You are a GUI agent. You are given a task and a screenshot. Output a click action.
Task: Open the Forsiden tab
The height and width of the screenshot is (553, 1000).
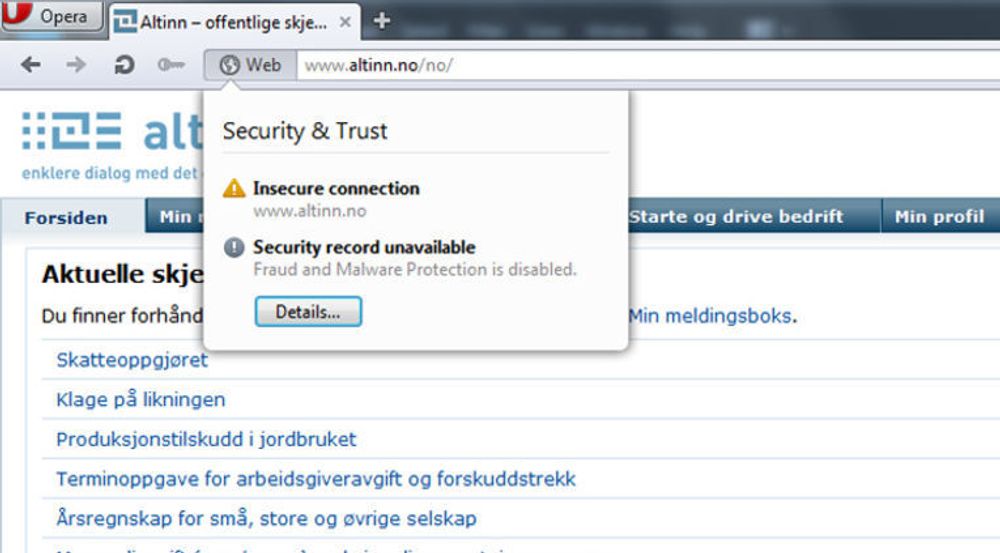click(66, 218)
